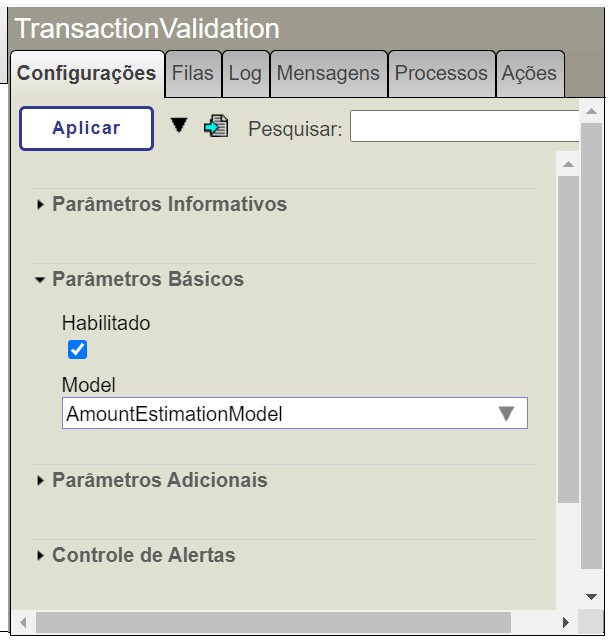Expand the Controle de Alertas section
The height and width of the screenshot is (641, 611).
(143, 555)
